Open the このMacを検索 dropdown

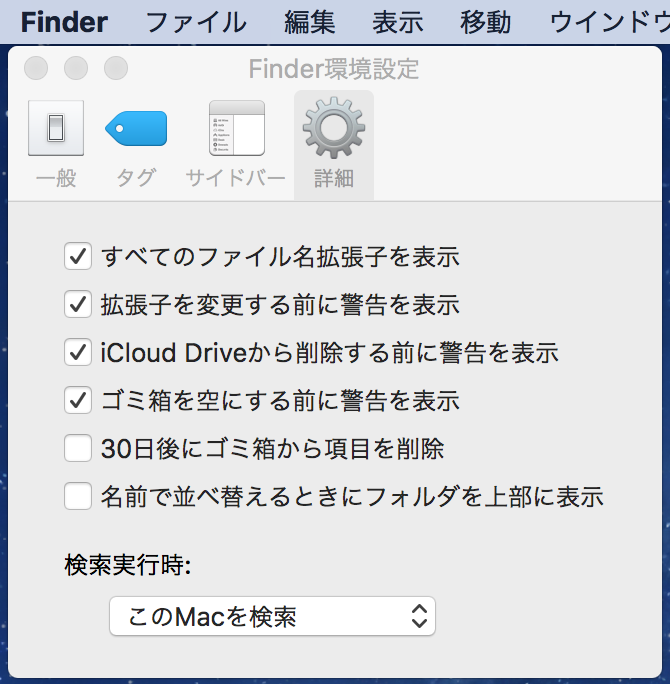pos(272,616)
